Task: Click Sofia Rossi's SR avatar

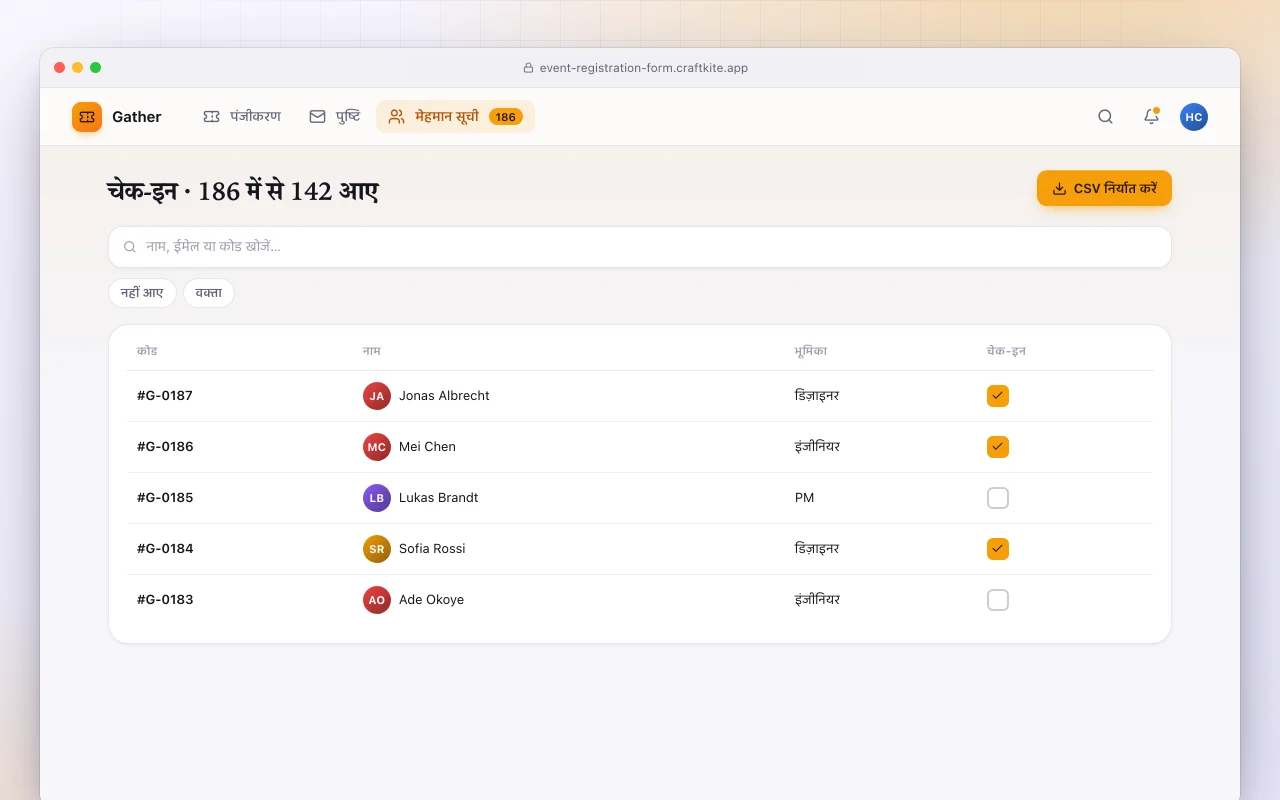Action: pos(377,549)
